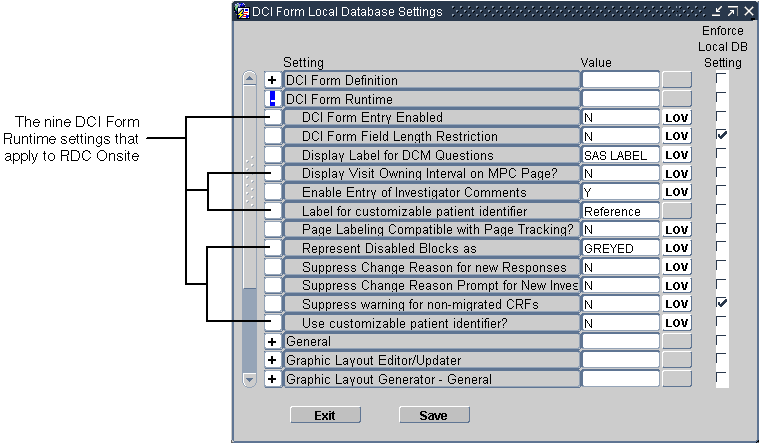
Task: Expand the General settings category
Action: [272, 342]
